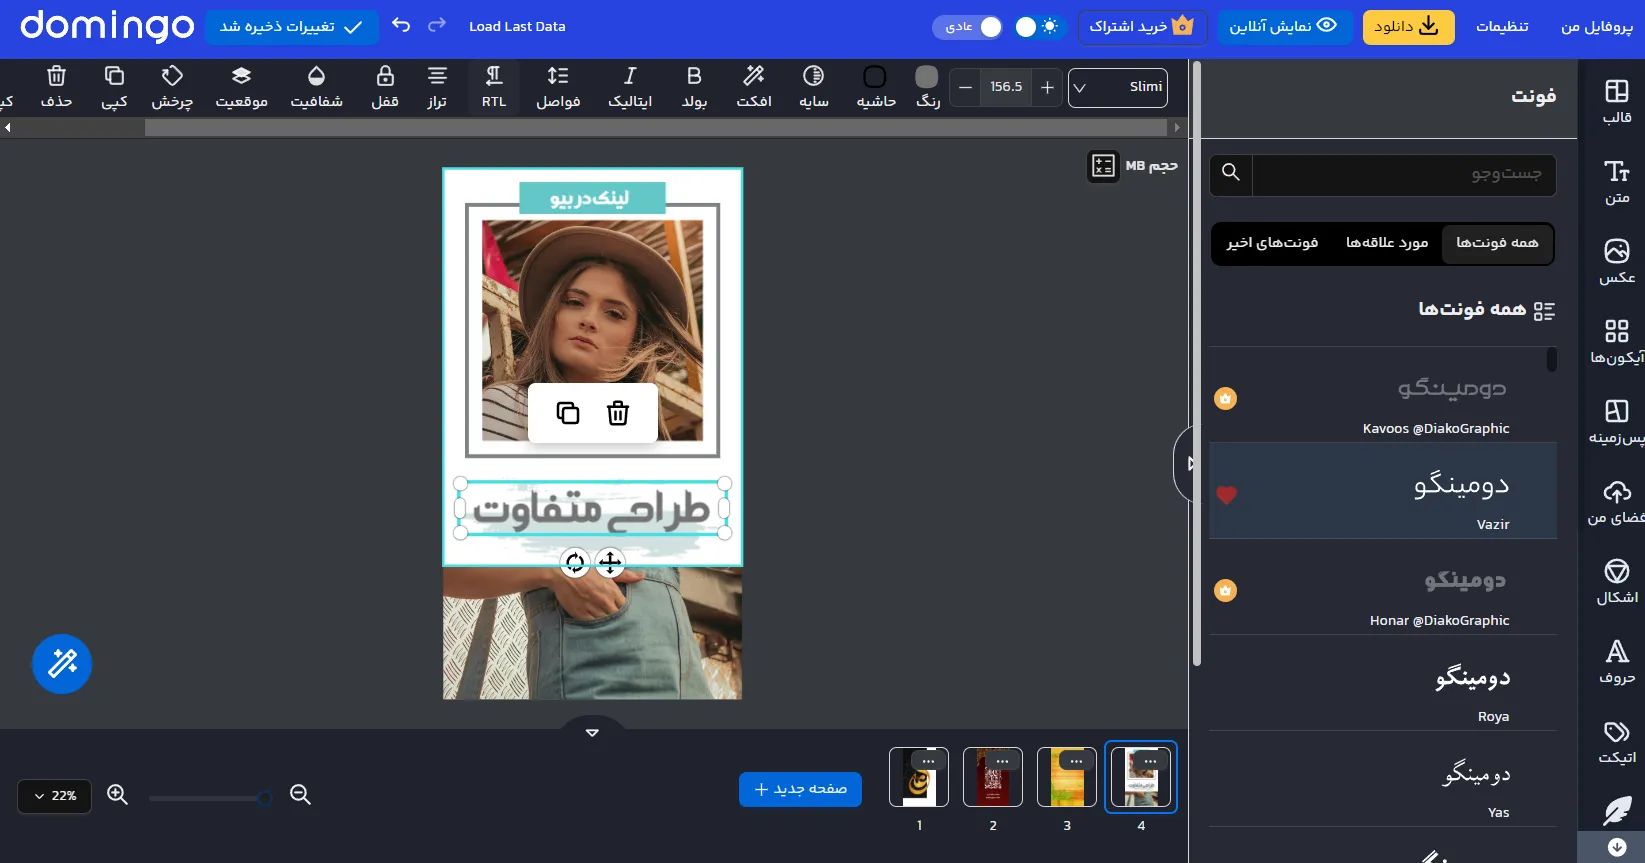Click the move handle under the text
The width and height of the screenshot is (1645, 863).
click(610, 563)
